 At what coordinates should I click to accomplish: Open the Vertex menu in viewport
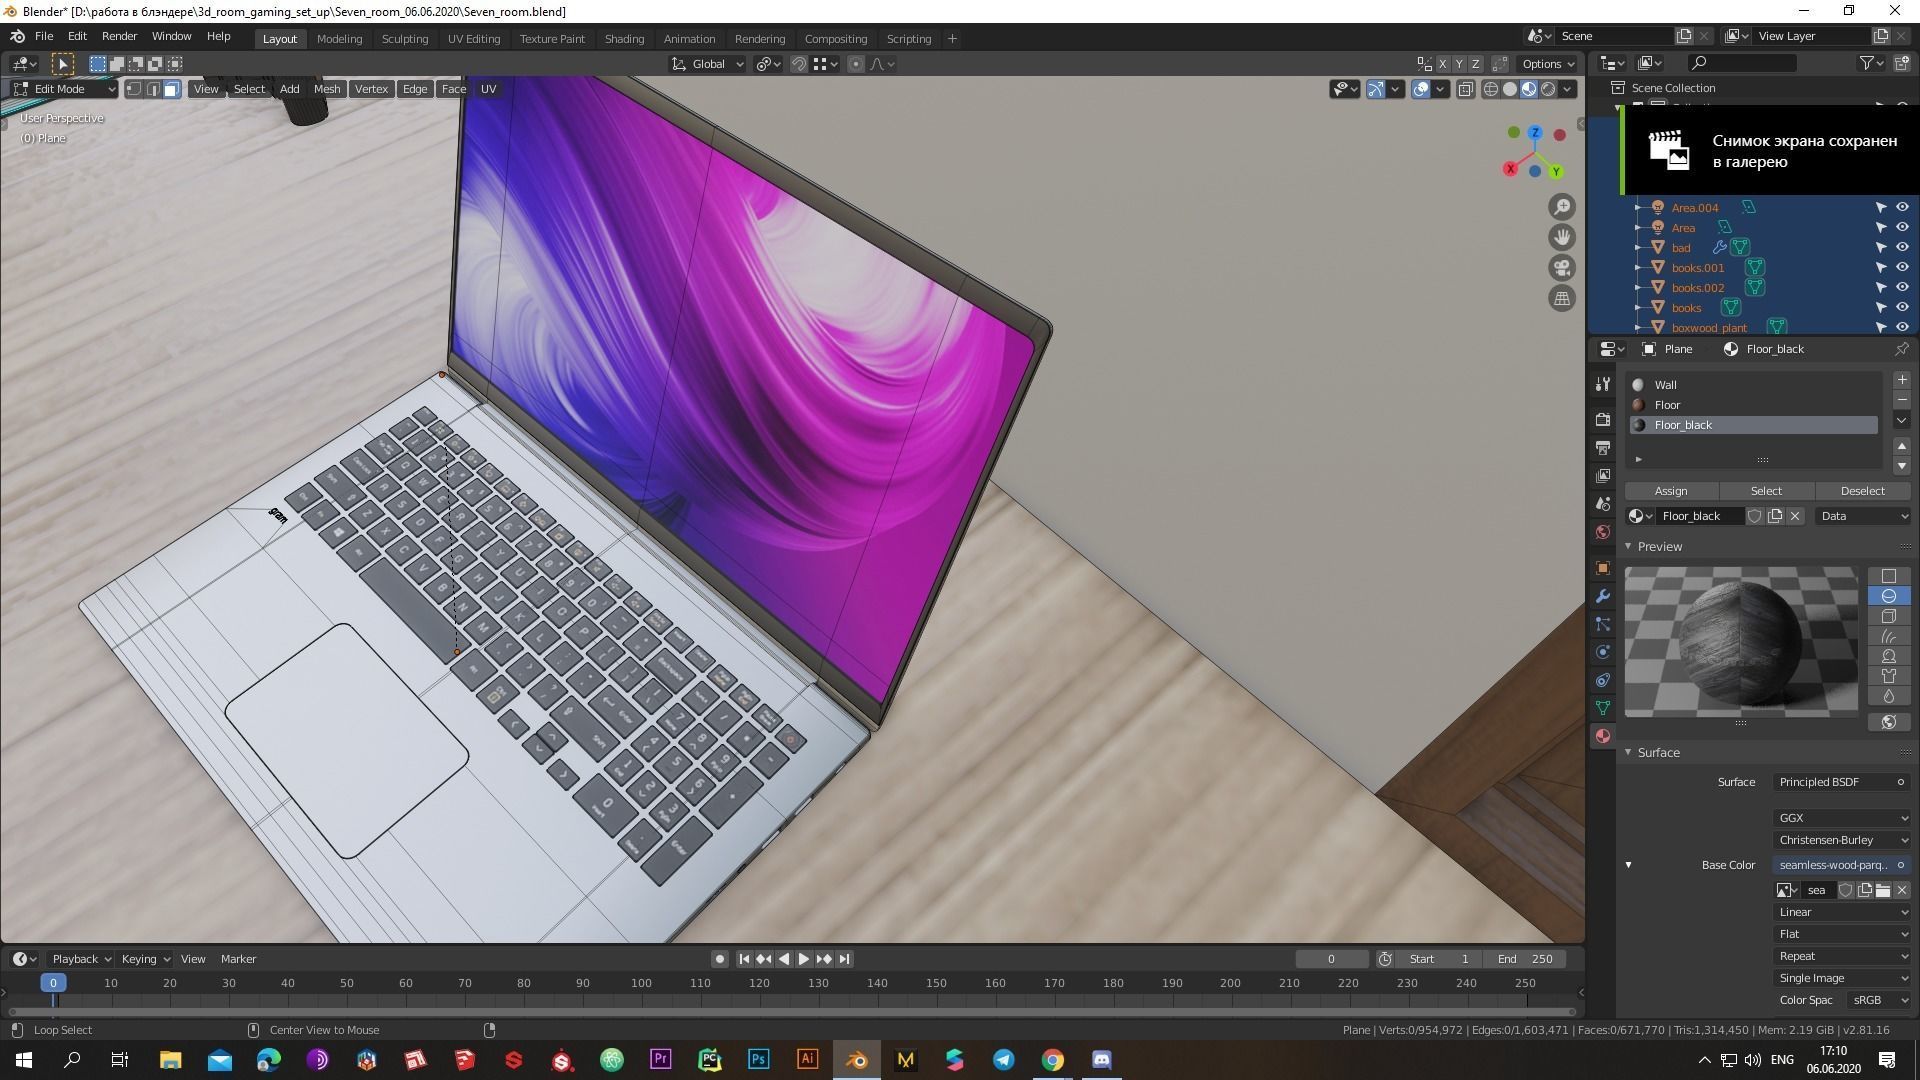371,89
